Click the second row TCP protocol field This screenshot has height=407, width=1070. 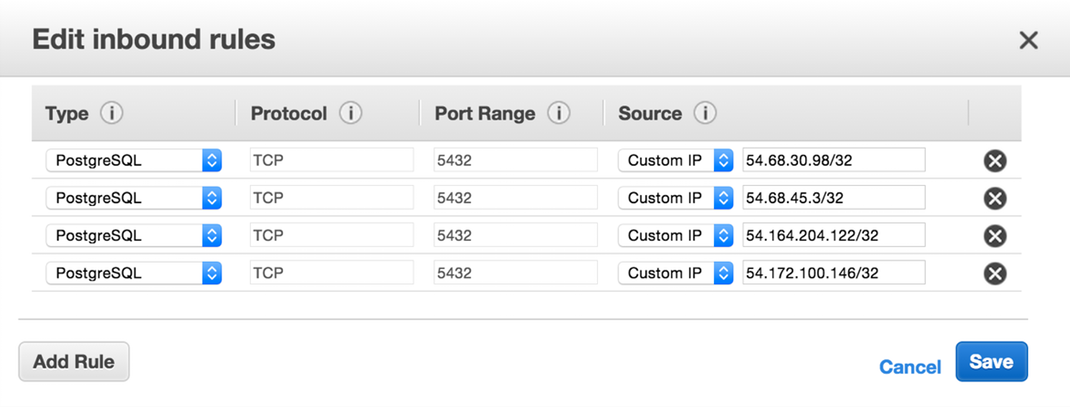click(331, 198)
